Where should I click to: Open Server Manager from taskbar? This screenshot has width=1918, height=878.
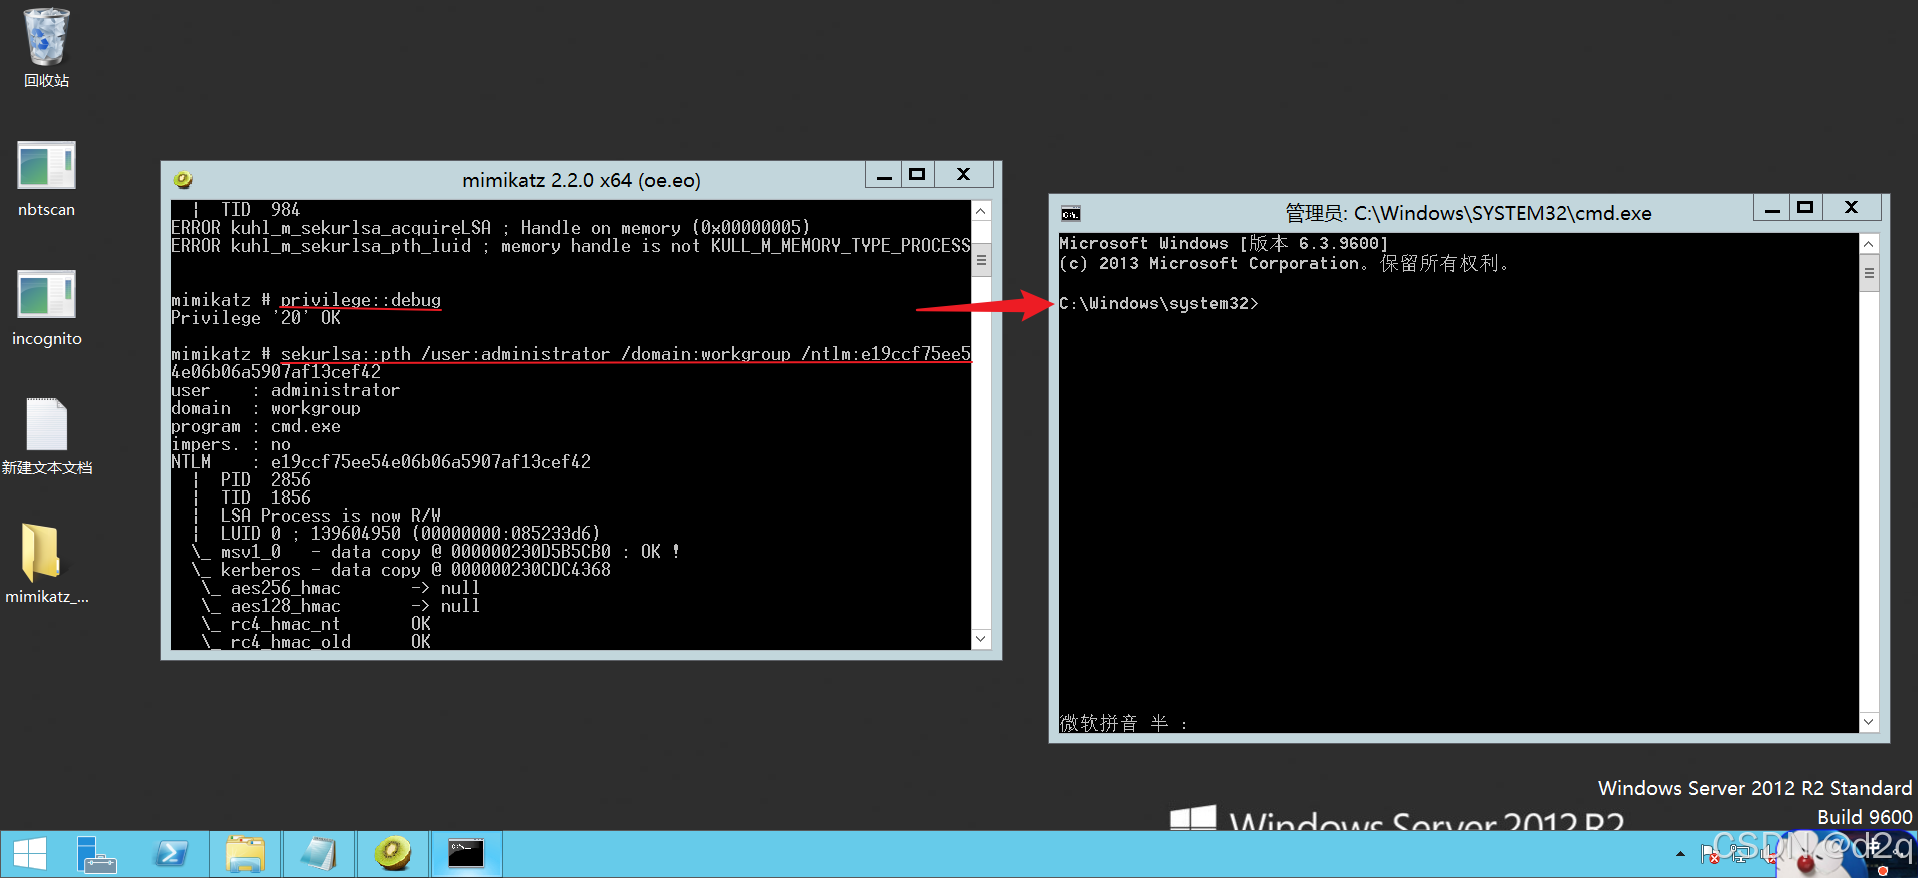[96, 854]
